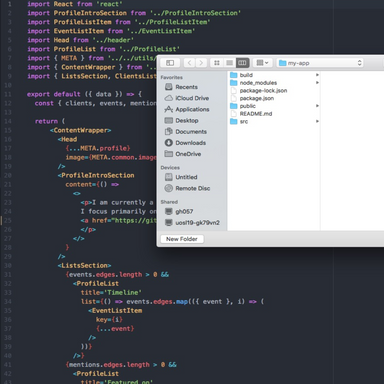Select the Untitled device
Image resolution: width=384 pixels, height=384 pixels.
tap(186, 177)
